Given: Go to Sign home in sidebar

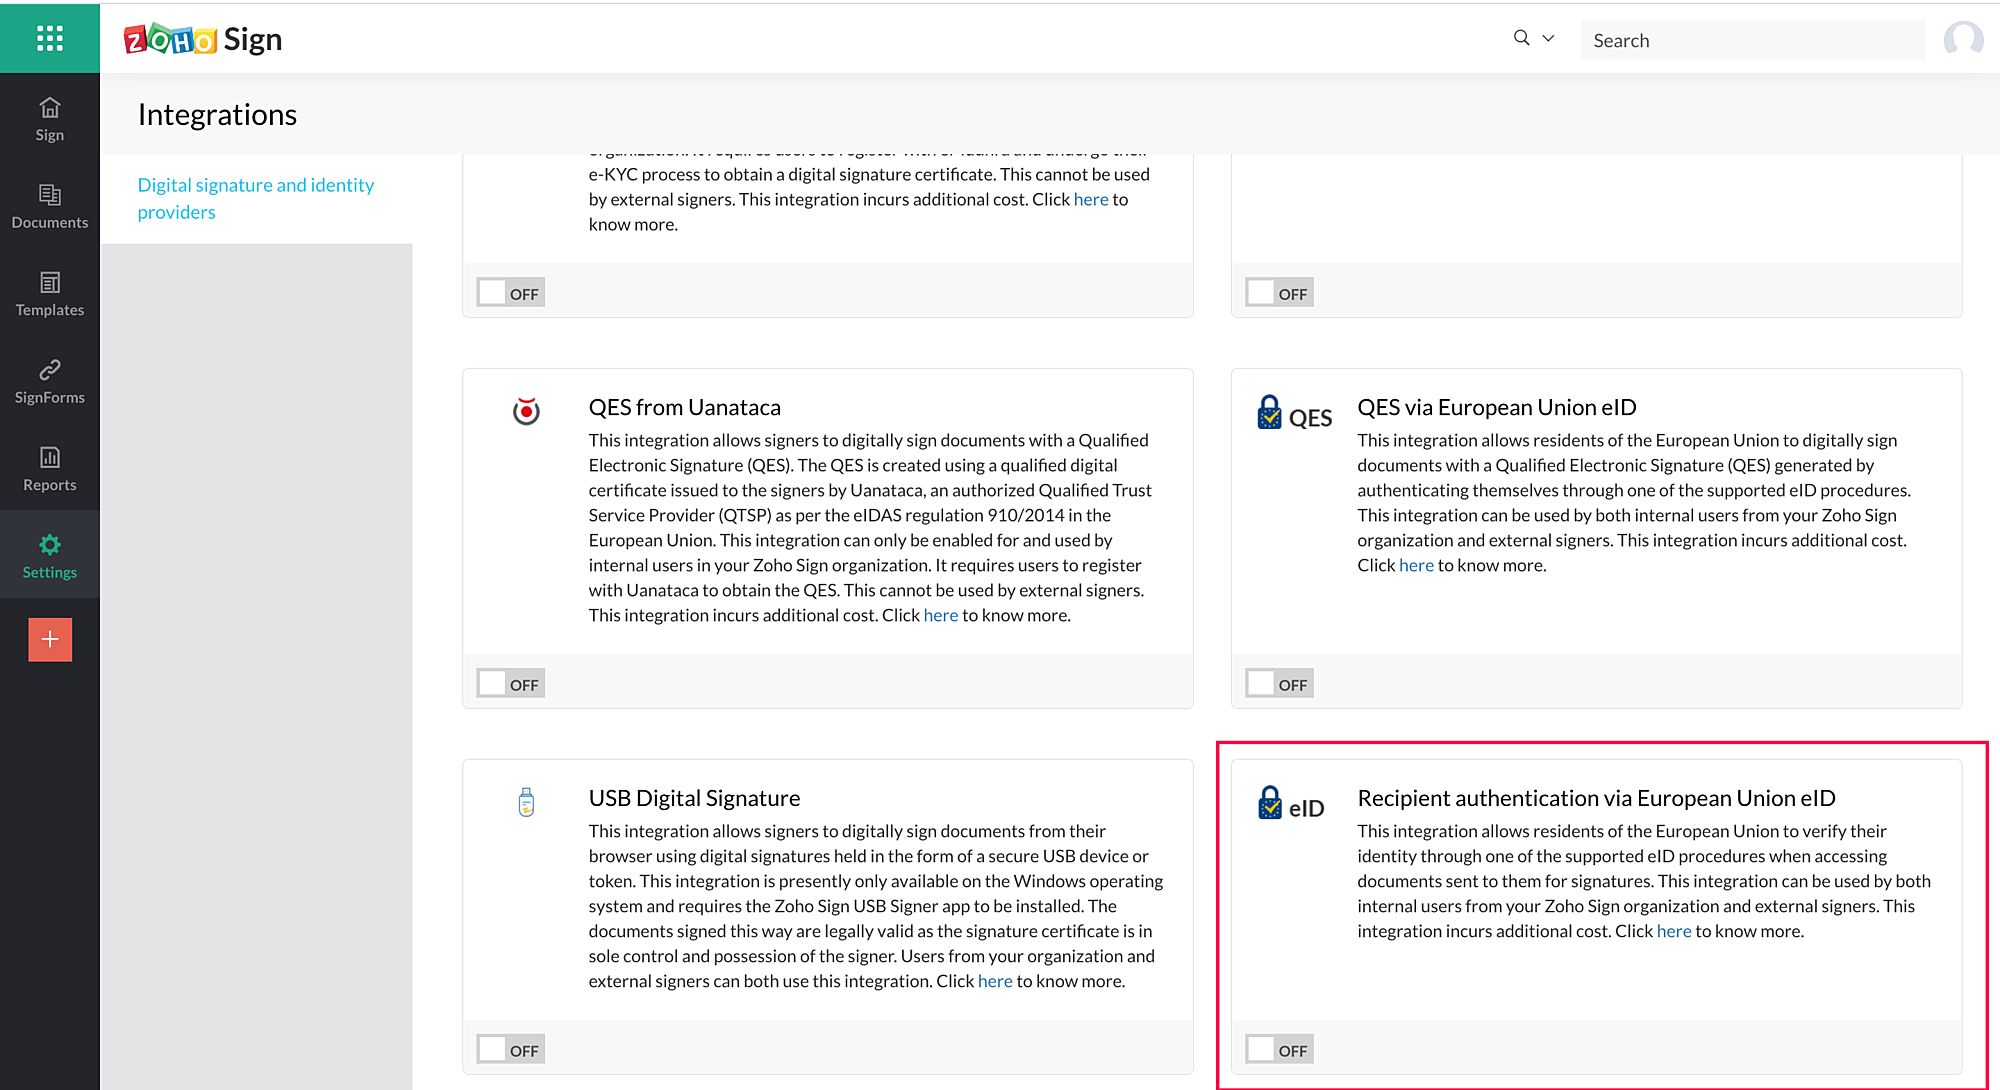Looking at the screenshot, I should [x=49, y=119].
